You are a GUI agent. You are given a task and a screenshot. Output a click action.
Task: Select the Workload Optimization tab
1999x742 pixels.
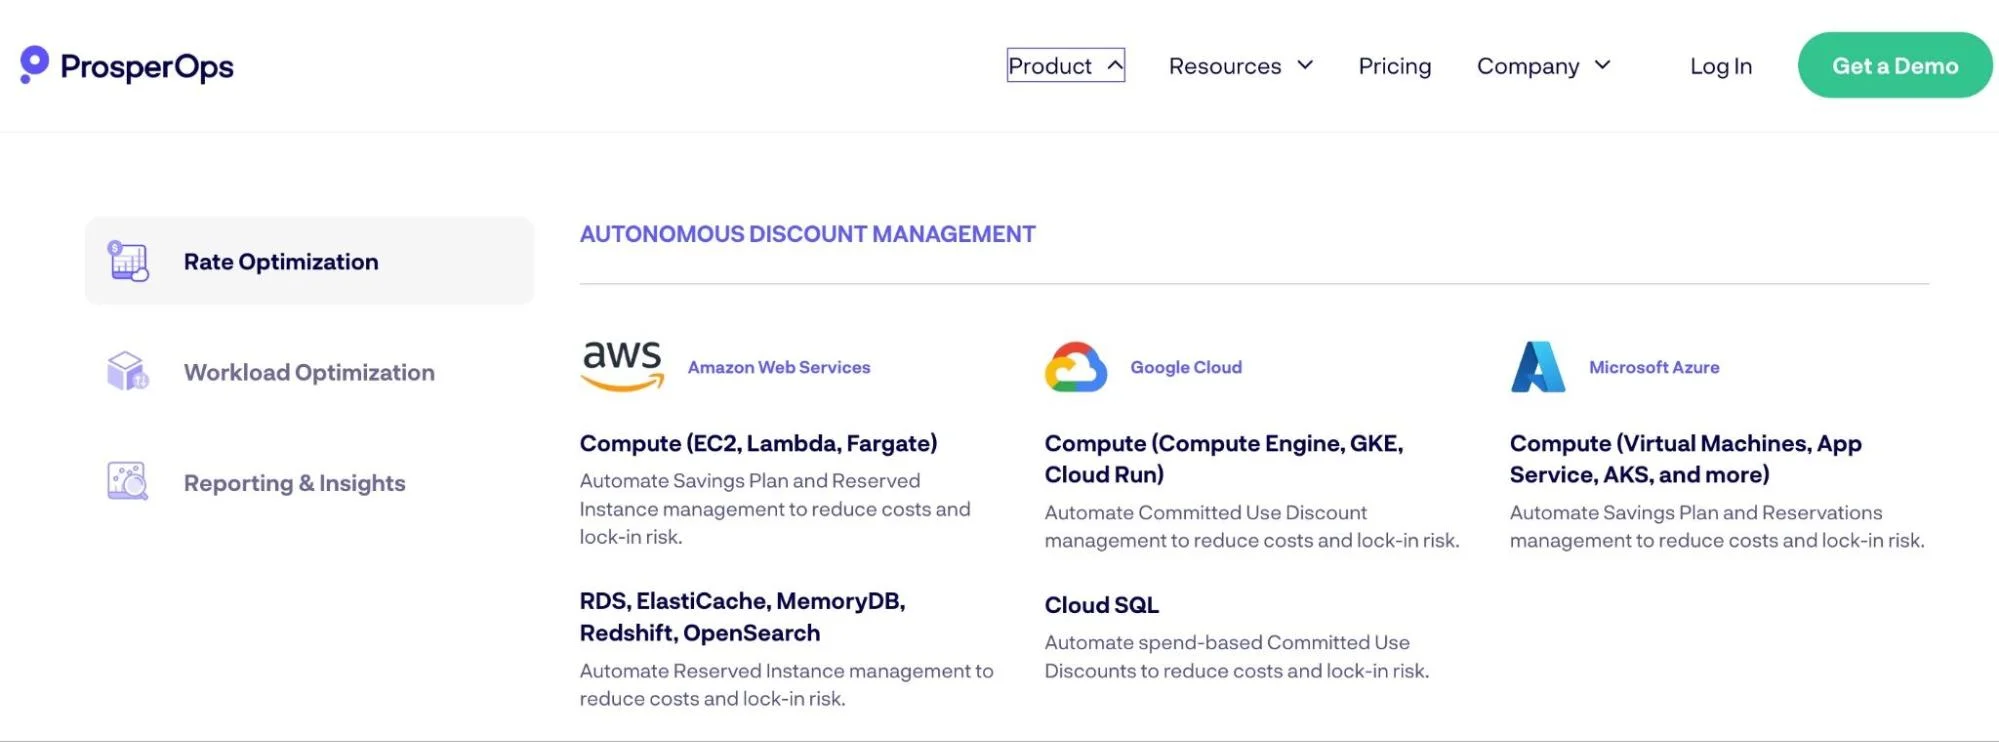click(309, 372)
